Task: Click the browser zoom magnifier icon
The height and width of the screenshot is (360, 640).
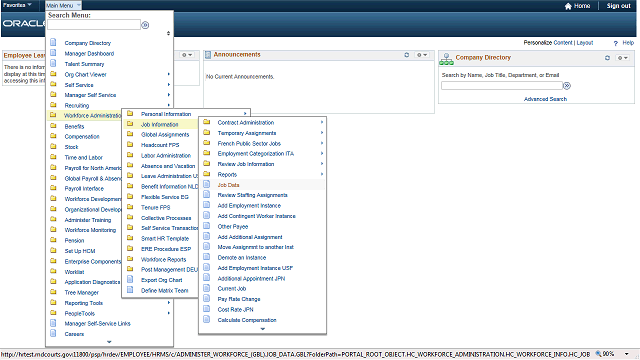Action: (598, 354)
